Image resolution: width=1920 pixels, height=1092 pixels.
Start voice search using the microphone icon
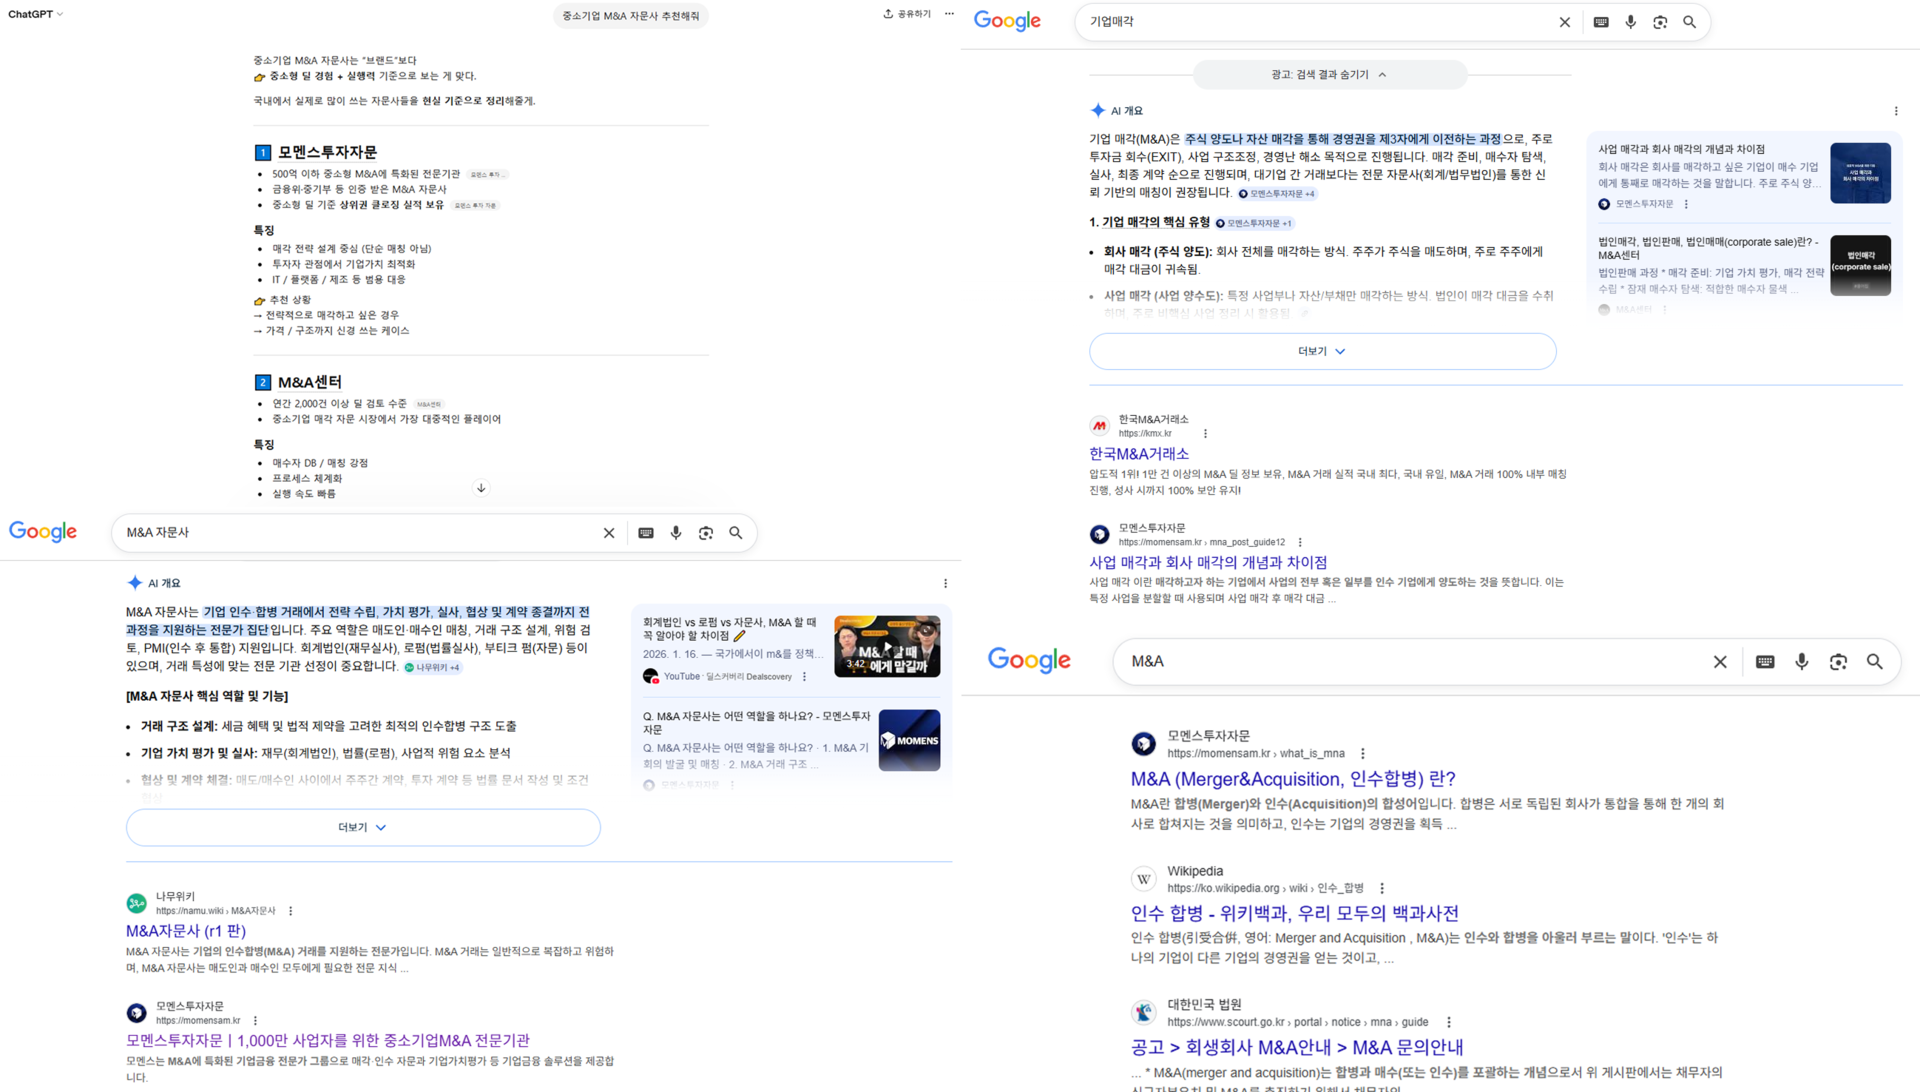point(1630,21)
